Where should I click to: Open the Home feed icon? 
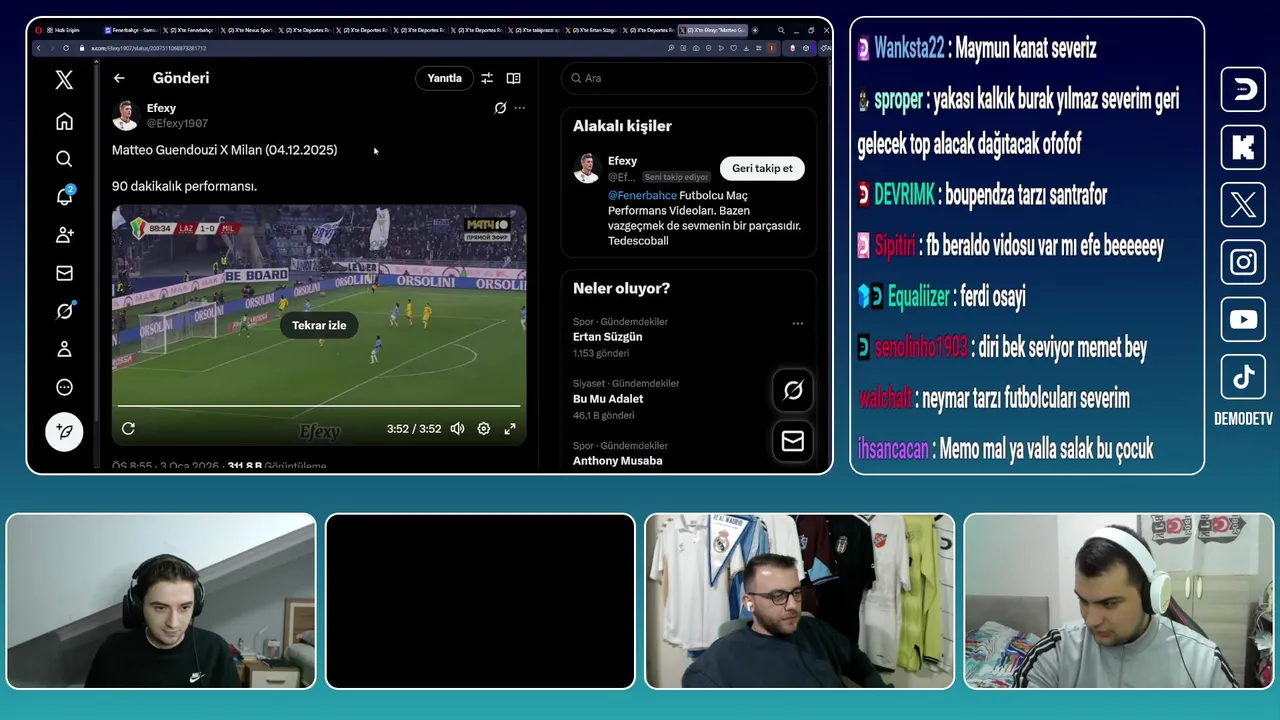64,121
